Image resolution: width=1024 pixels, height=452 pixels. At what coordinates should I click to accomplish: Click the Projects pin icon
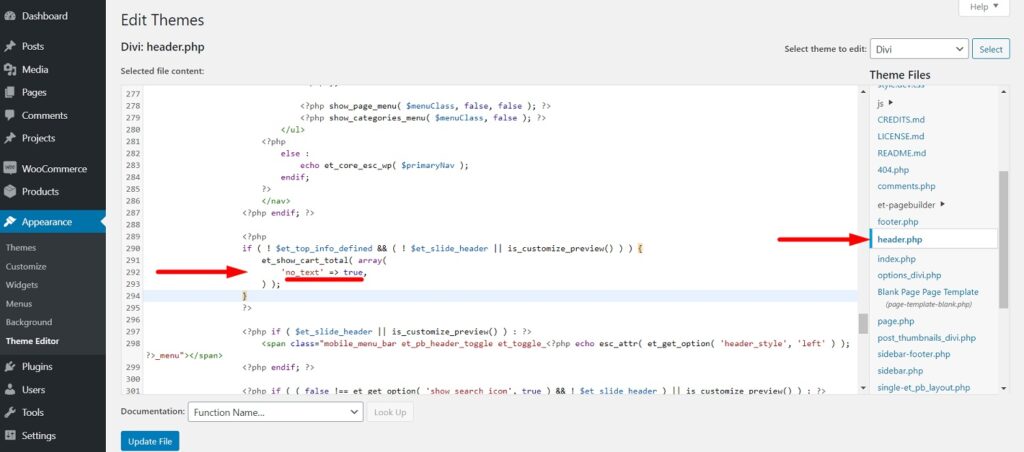10,138
